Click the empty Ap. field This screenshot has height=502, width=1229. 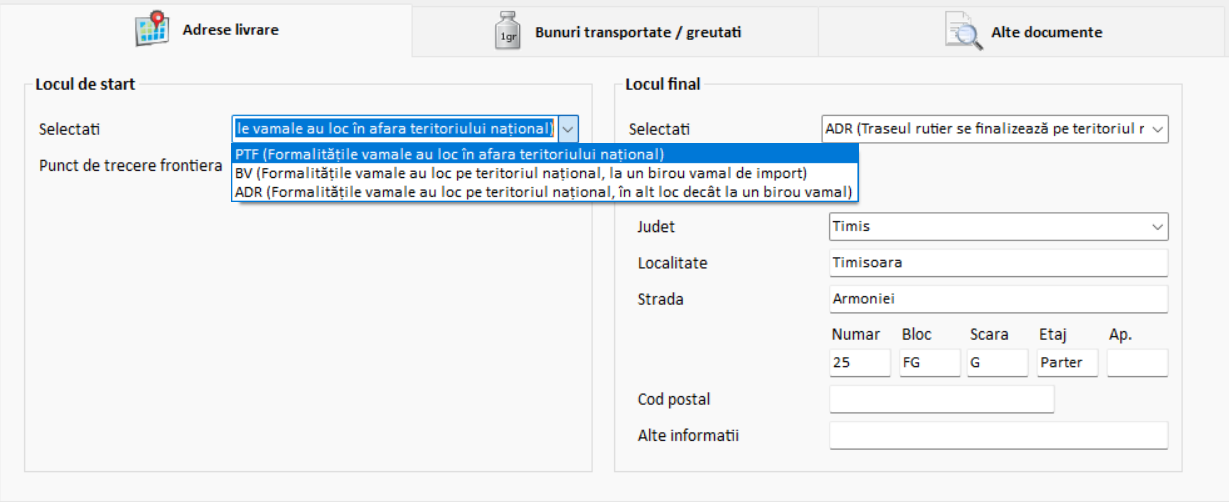1137,363
